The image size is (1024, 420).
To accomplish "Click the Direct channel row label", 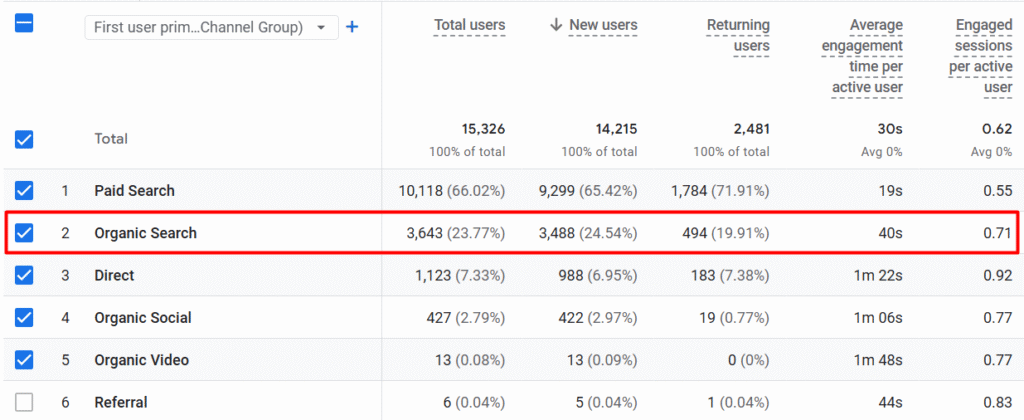I will [x=114, y=275].
